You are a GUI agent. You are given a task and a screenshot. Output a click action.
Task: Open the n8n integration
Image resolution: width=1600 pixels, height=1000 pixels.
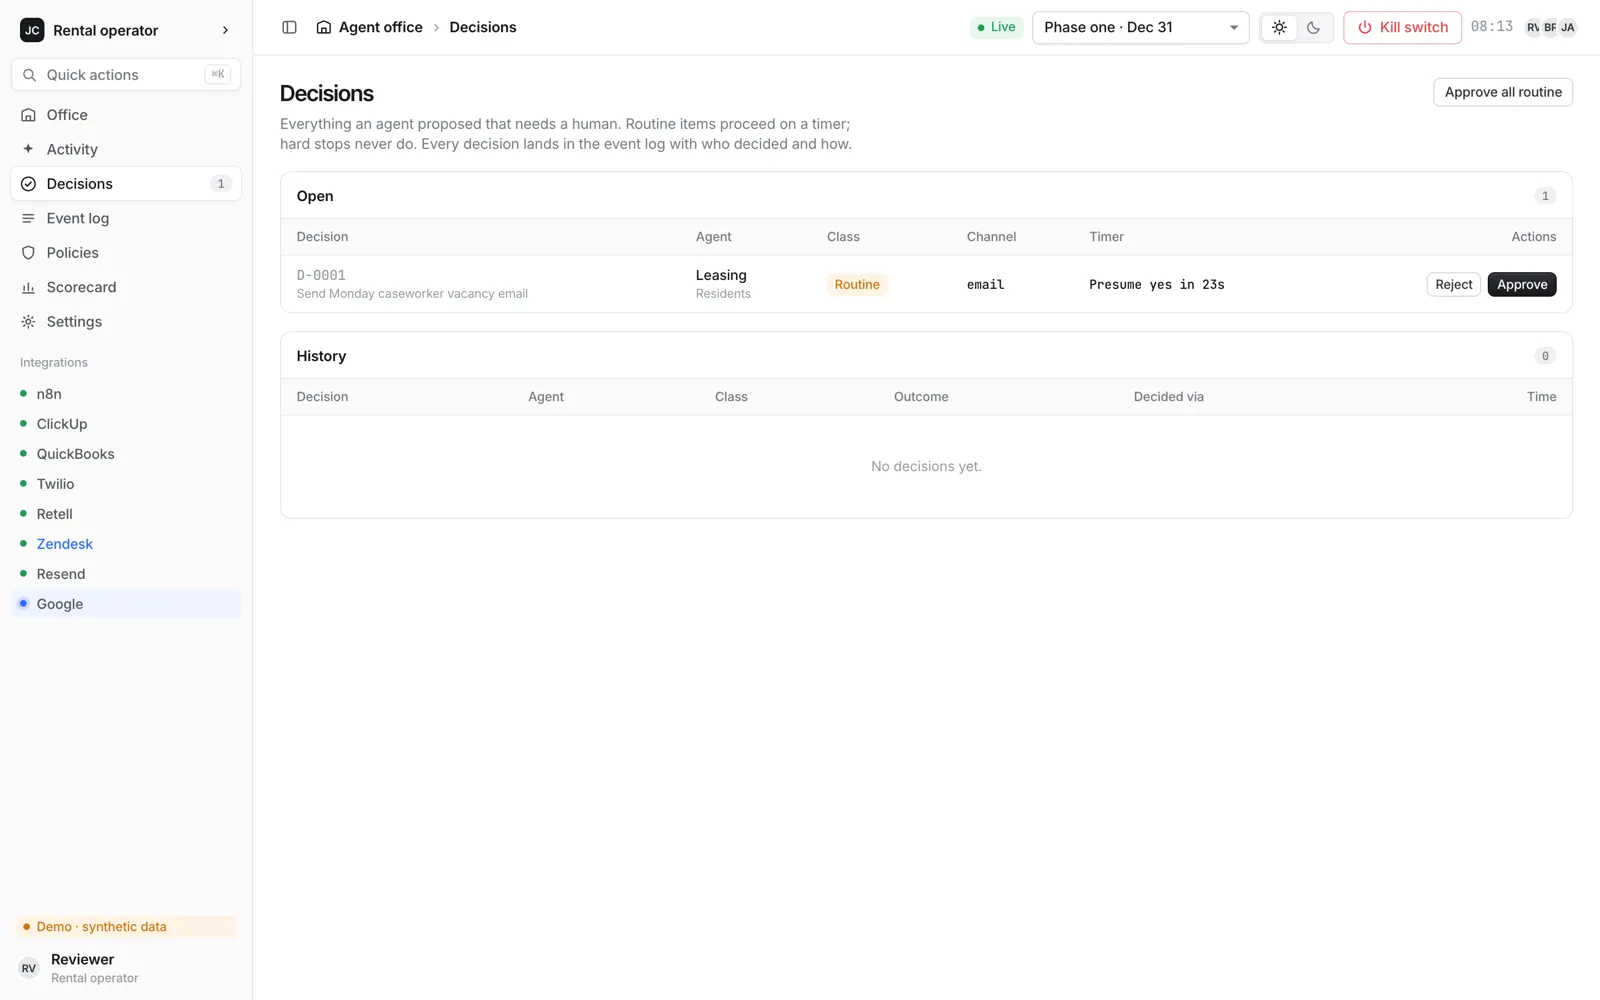pyautogui.click(x=126, y=394)
